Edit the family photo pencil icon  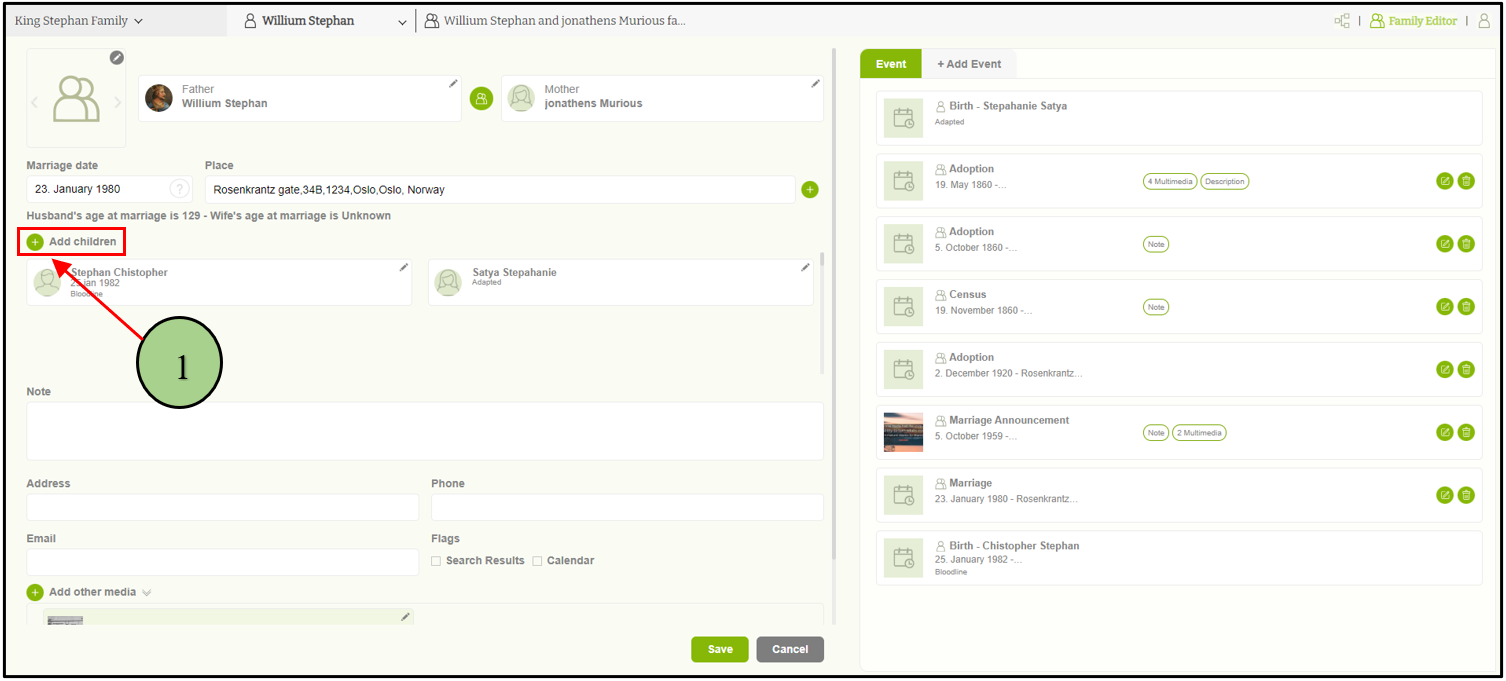coord(117,58)
